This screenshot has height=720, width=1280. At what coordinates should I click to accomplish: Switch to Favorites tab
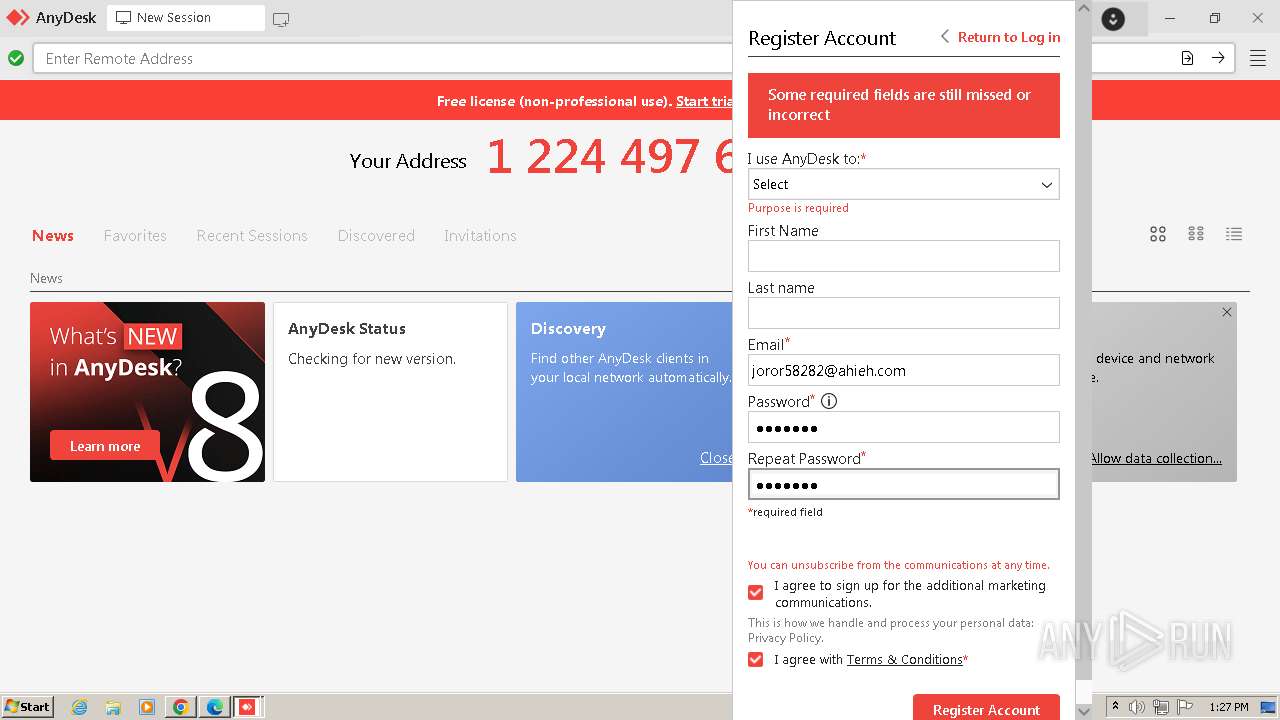point(135,236)
